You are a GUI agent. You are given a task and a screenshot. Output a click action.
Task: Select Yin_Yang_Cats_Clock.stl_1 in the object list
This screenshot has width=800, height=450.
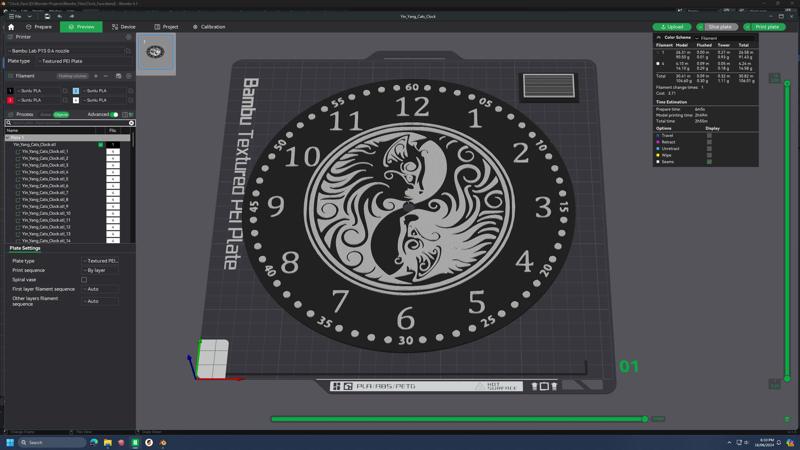(45, 152)
